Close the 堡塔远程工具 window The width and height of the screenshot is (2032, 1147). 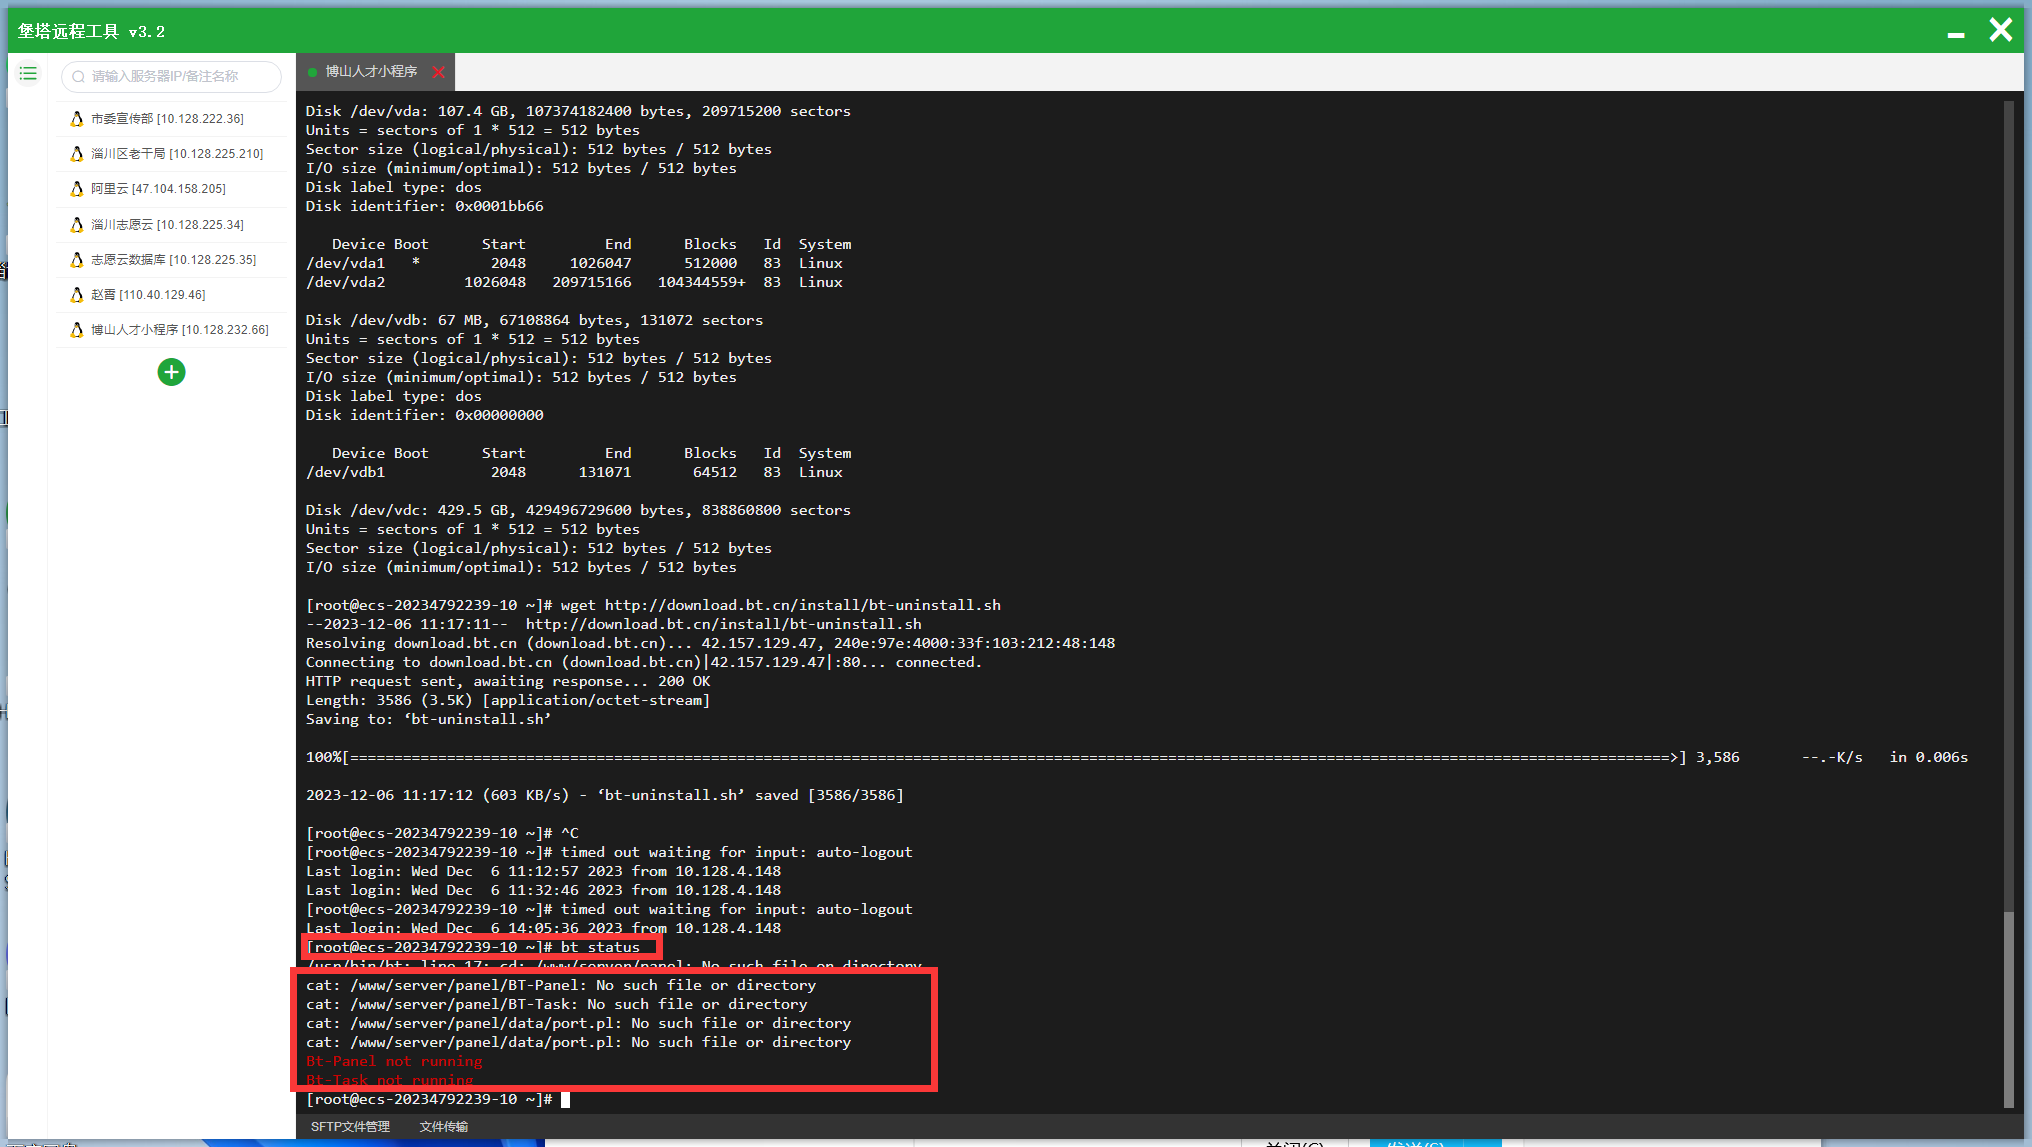click(x=2000, y=30)
